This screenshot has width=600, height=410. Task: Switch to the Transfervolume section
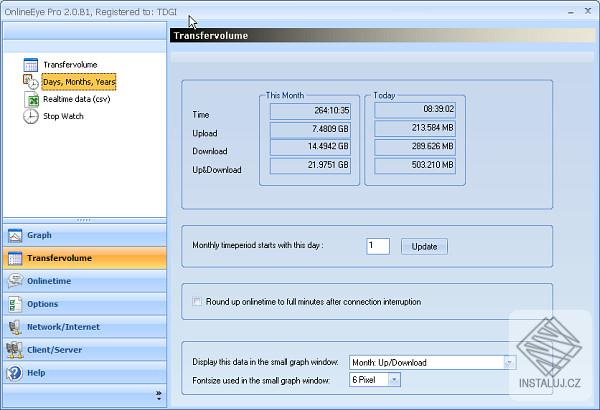[x=85, y=258]
